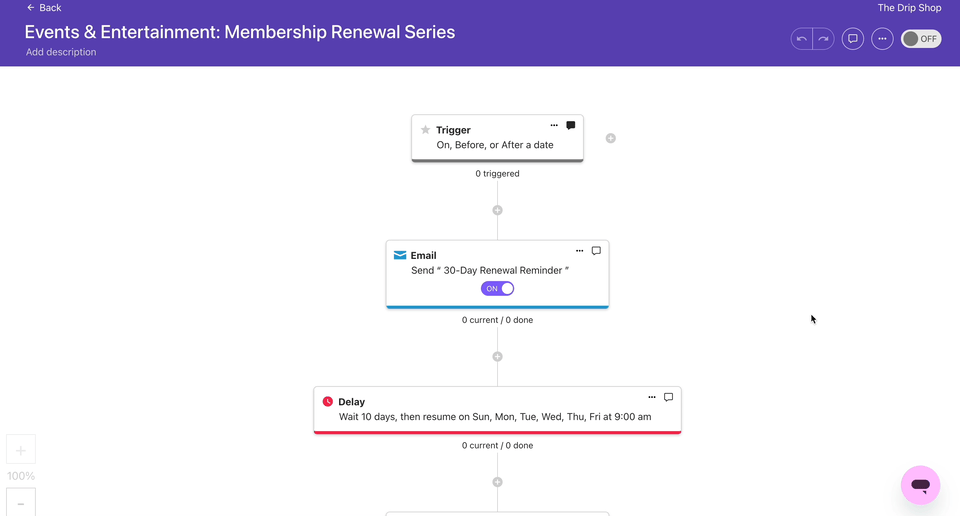
Task: Insert a step between Email and Delay
Action: pos(497,356)
